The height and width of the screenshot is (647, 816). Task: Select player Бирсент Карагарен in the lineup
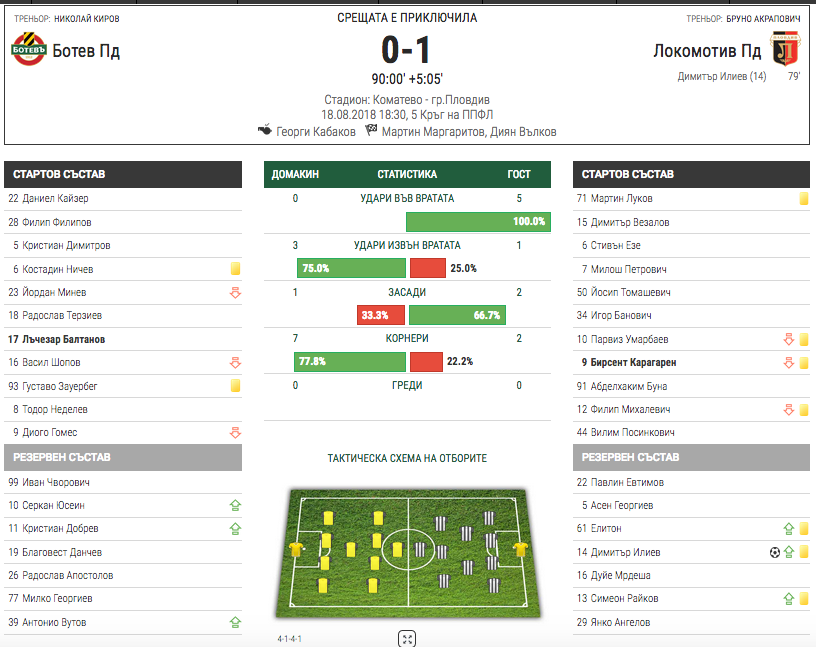click(629, 362)
